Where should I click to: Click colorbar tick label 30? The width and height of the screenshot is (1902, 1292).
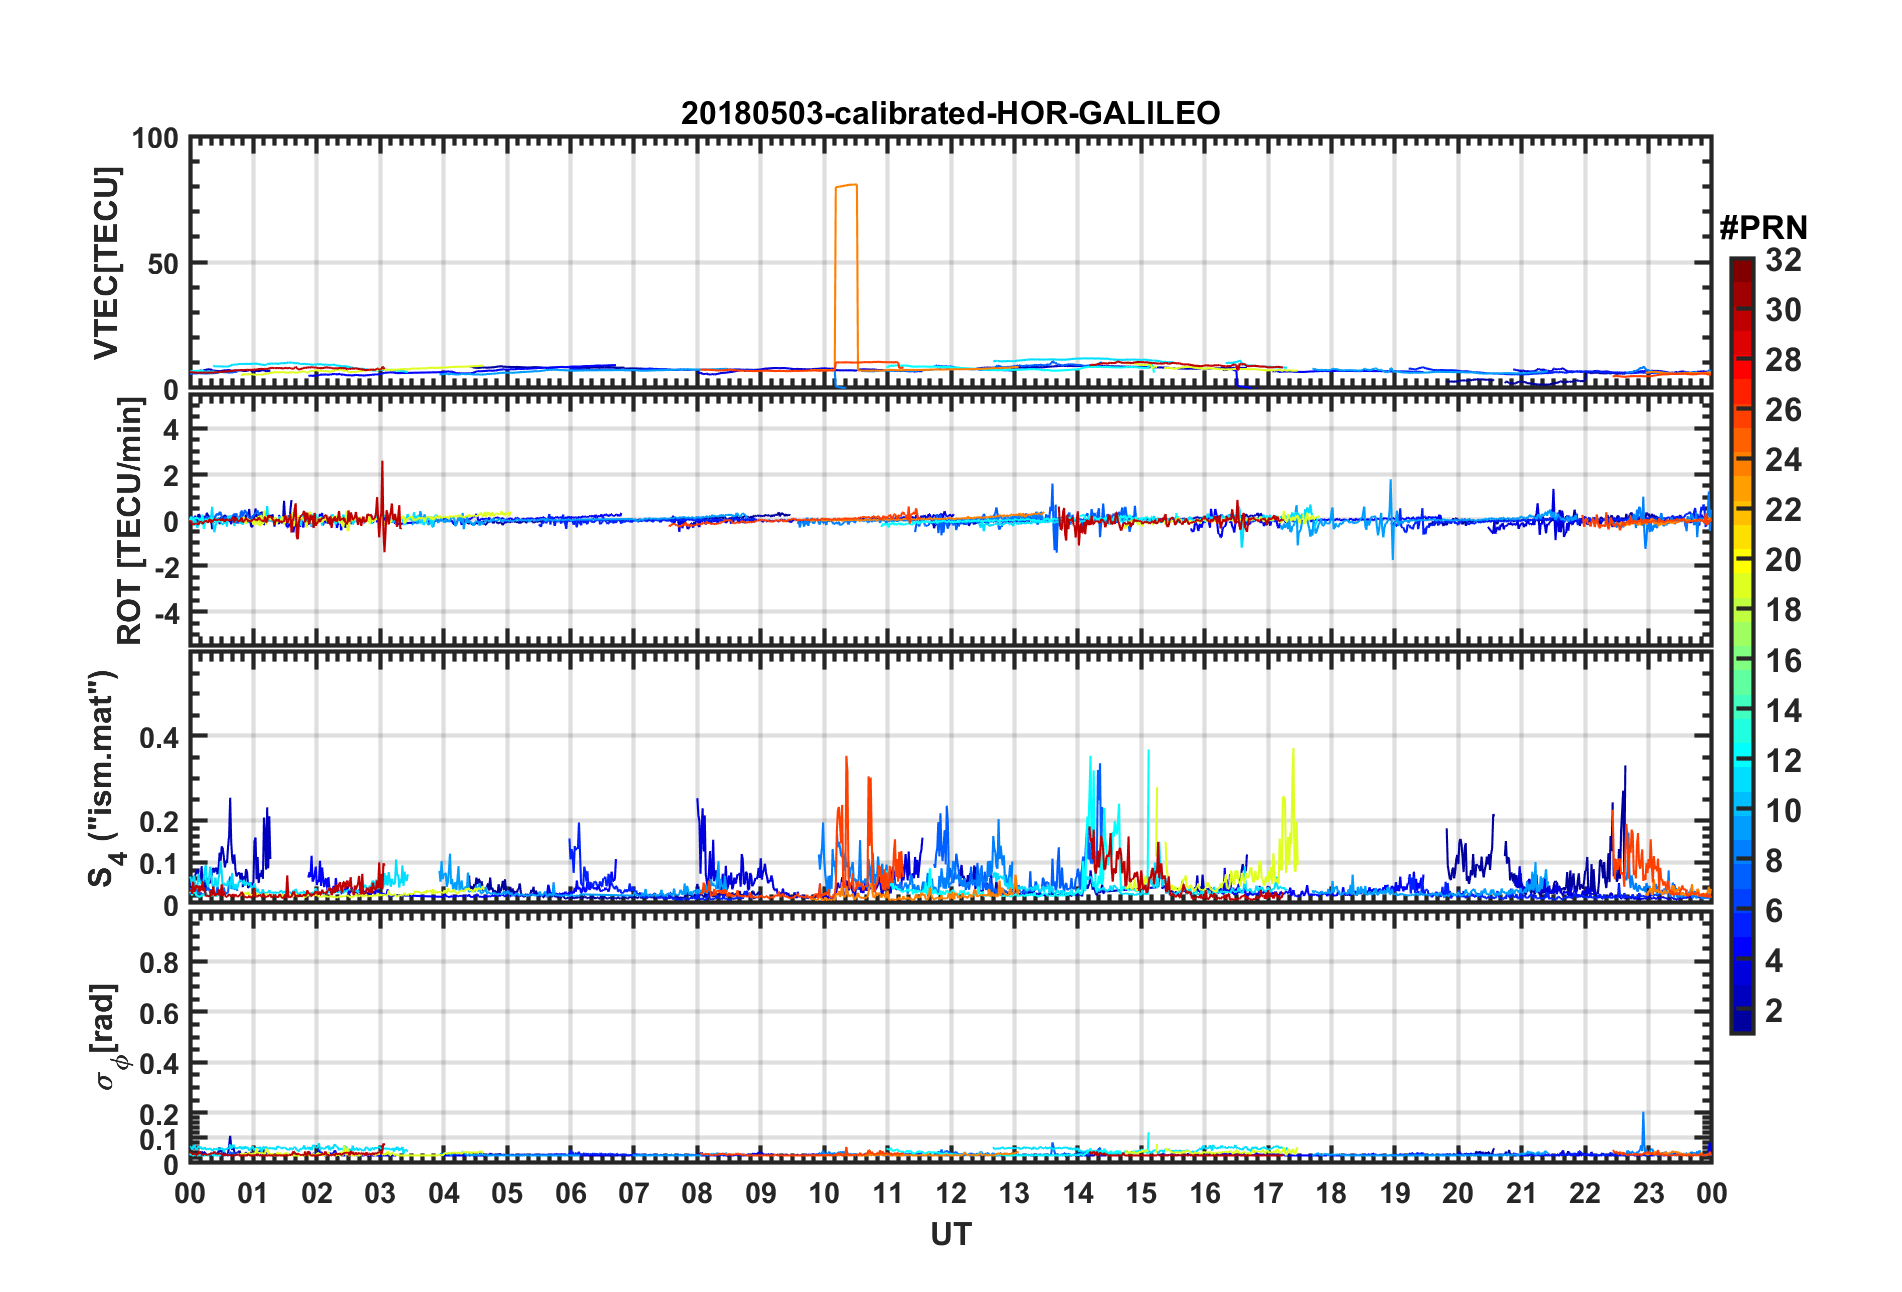coord(1783,310)
